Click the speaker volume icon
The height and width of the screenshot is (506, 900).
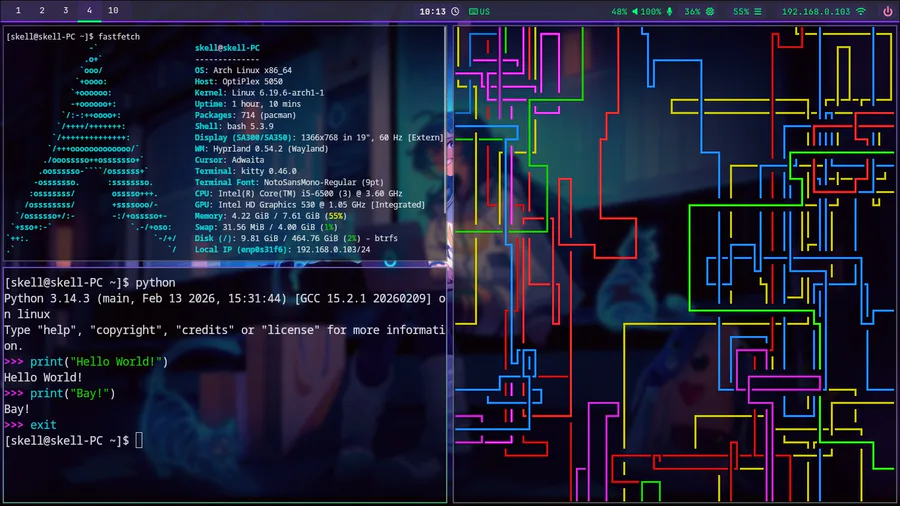point(635,11)
